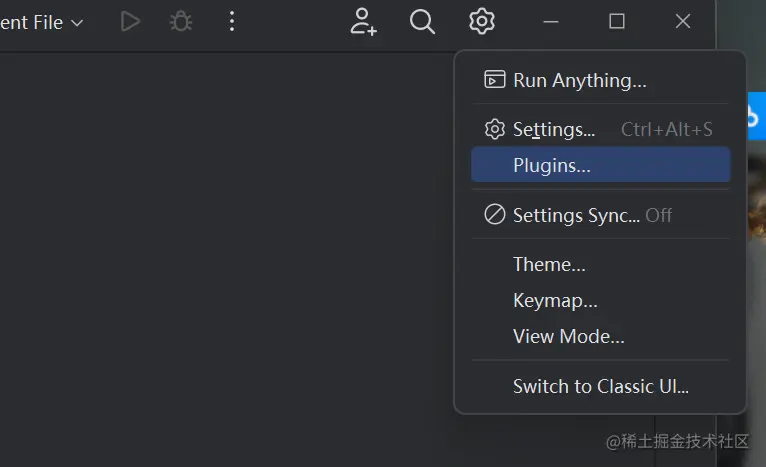Image resolution: width=766 pixels, height=467 pixels.
Task: Toggle Settings Sync Off status label
Action: click(x=659, y=215)
